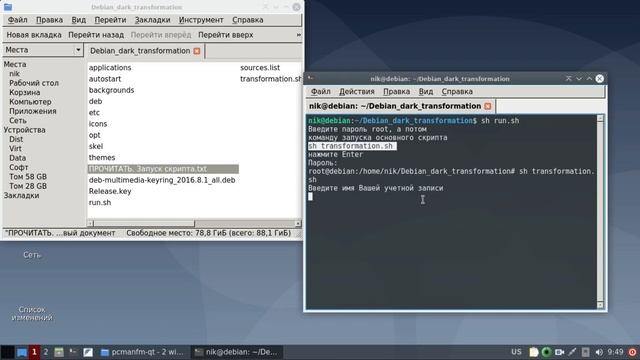Click the camera recorder tray icon
Screen dimensions: 640x360
pos(559,352)
